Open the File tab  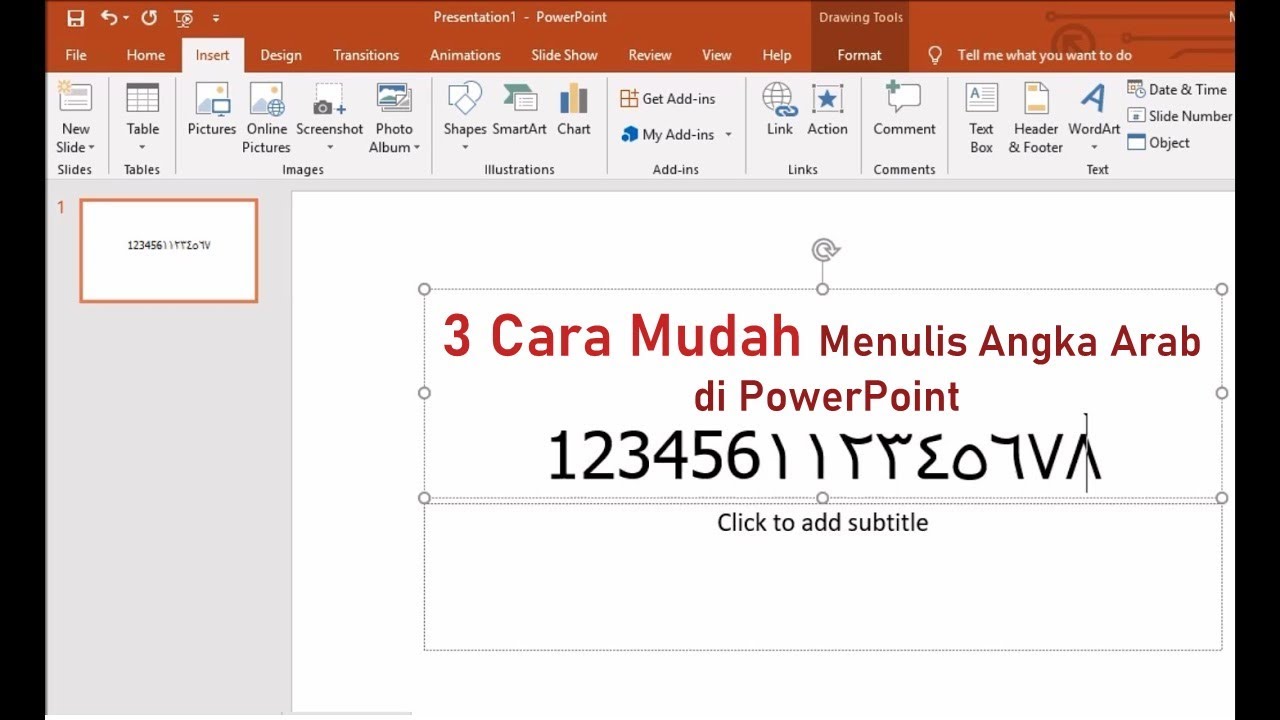tap(76, 55)
